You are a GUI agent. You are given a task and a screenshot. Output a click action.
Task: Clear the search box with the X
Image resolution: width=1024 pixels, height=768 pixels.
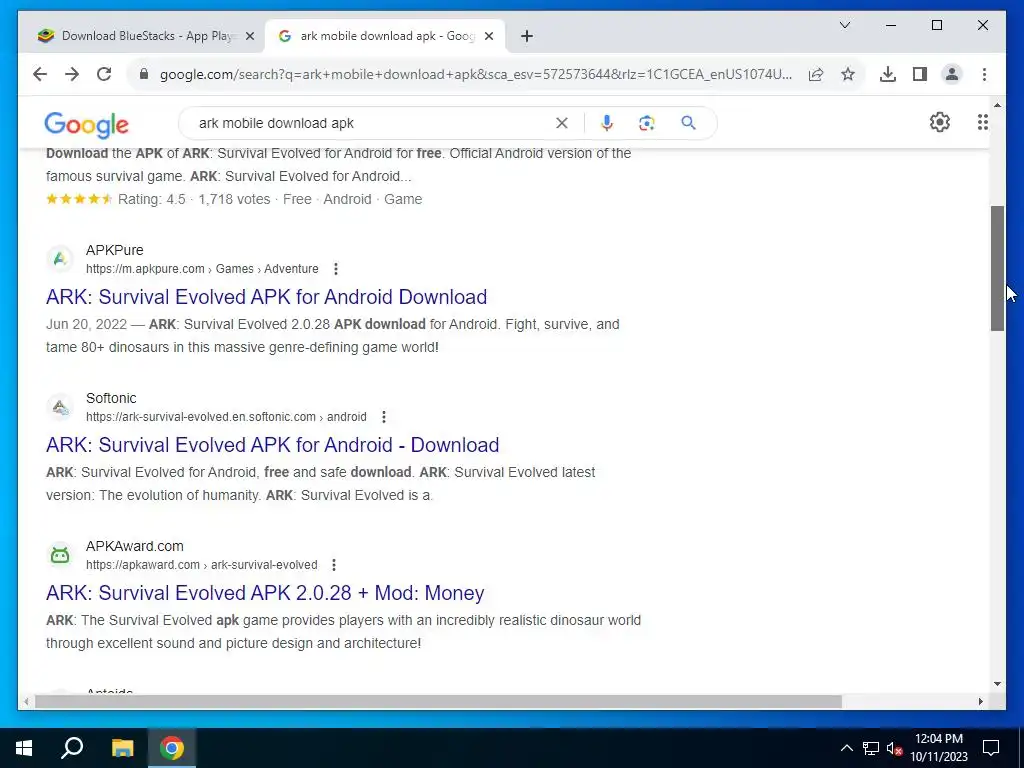click(562, 123)
